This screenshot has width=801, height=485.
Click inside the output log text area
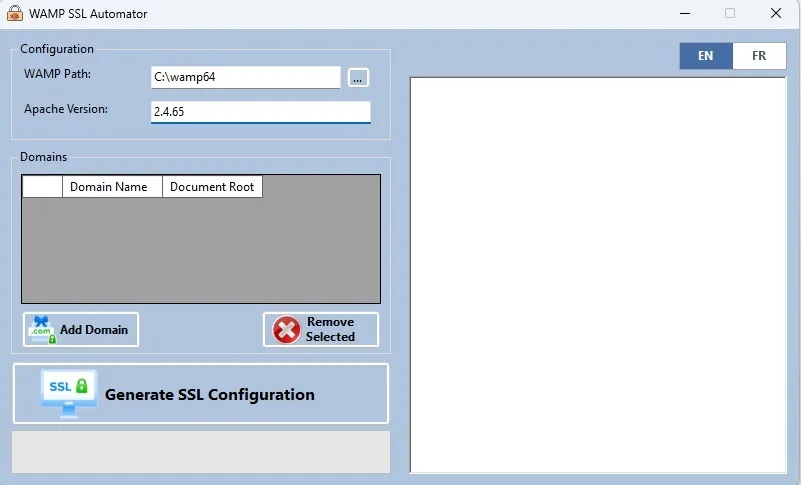point(598,275)
